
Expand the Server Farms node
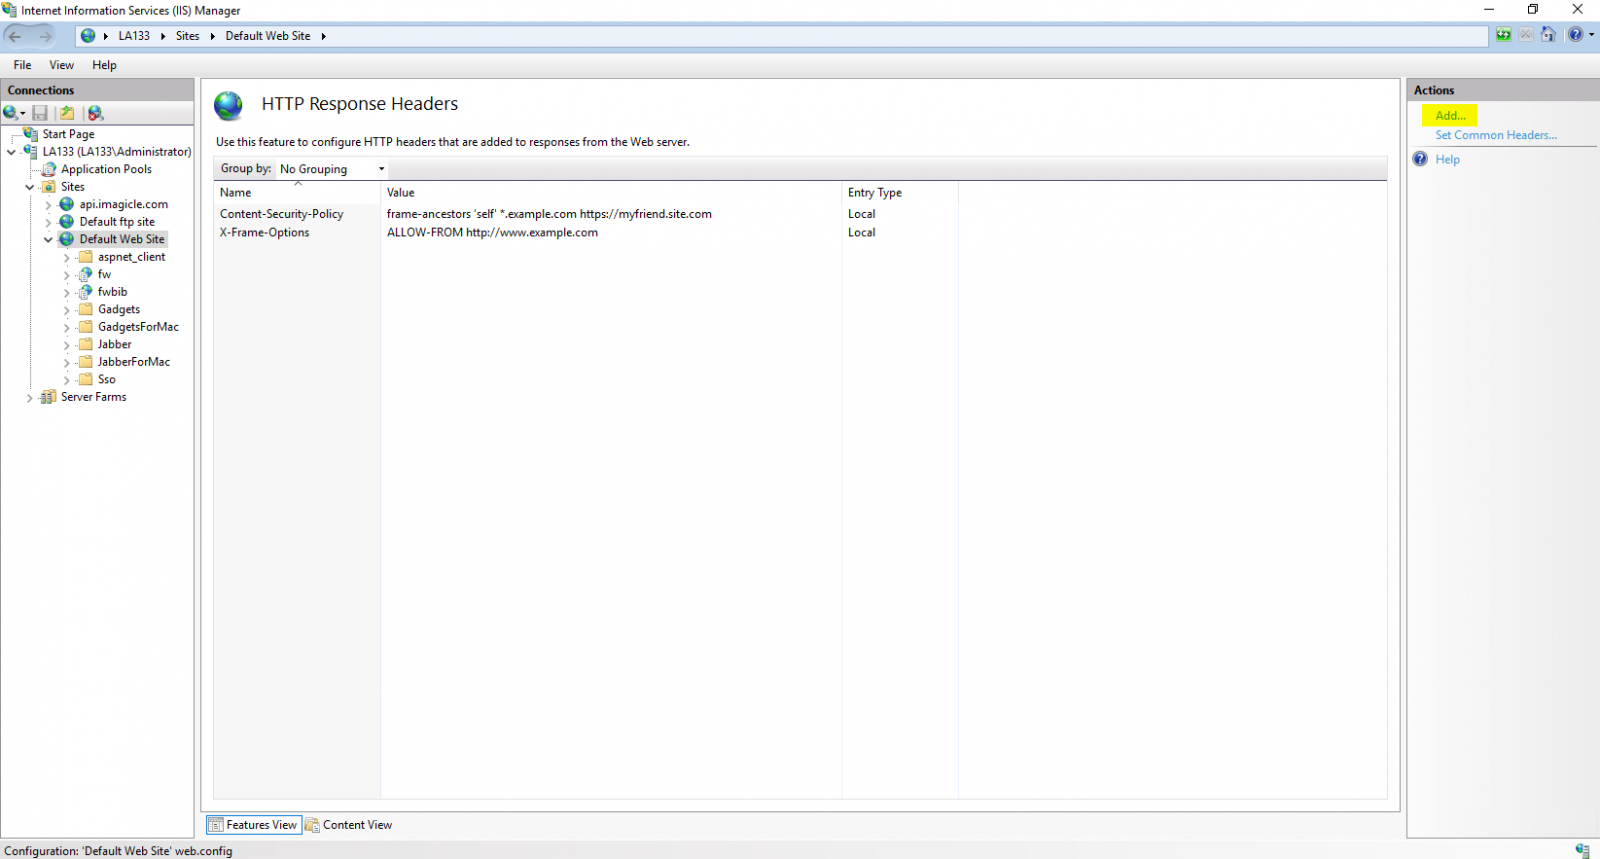29,398
